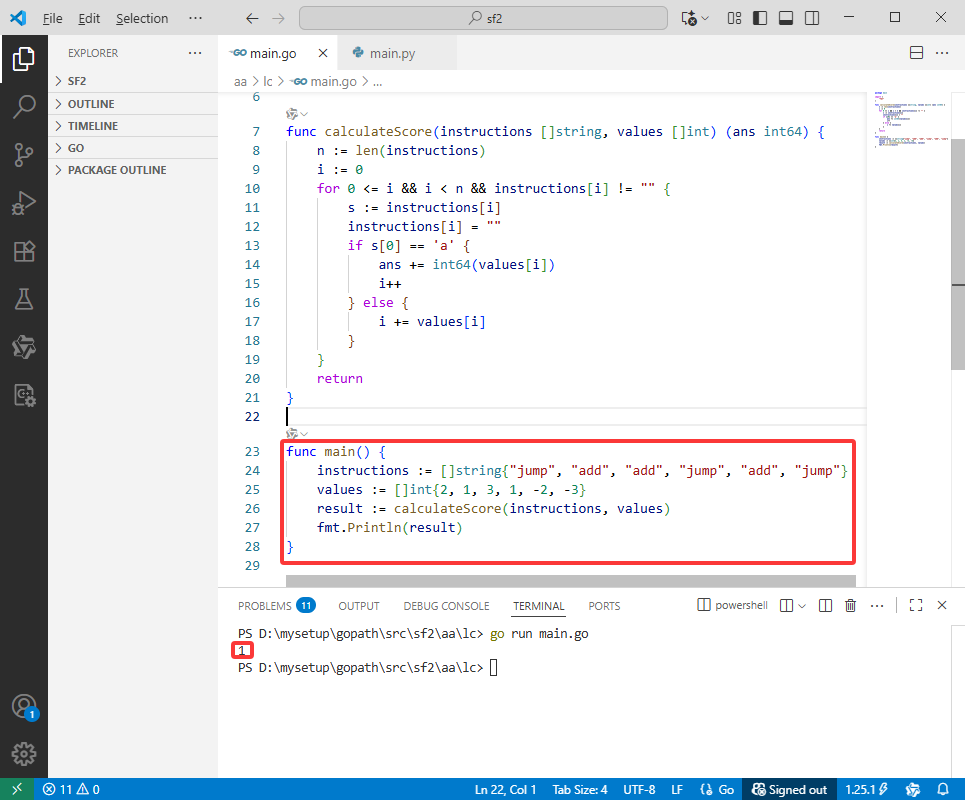Image resolution: width=965 pixels, height=800 pixels.
Task: Click the powershell terminal label
Action: (733, 606)
